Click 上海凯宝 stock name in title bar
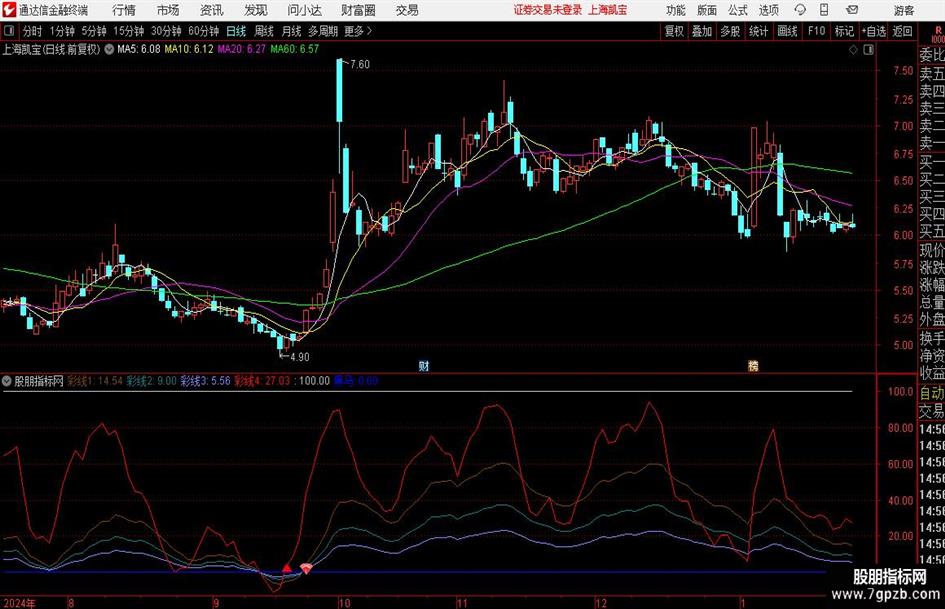 pyautogui.click(x=608, y=10)
